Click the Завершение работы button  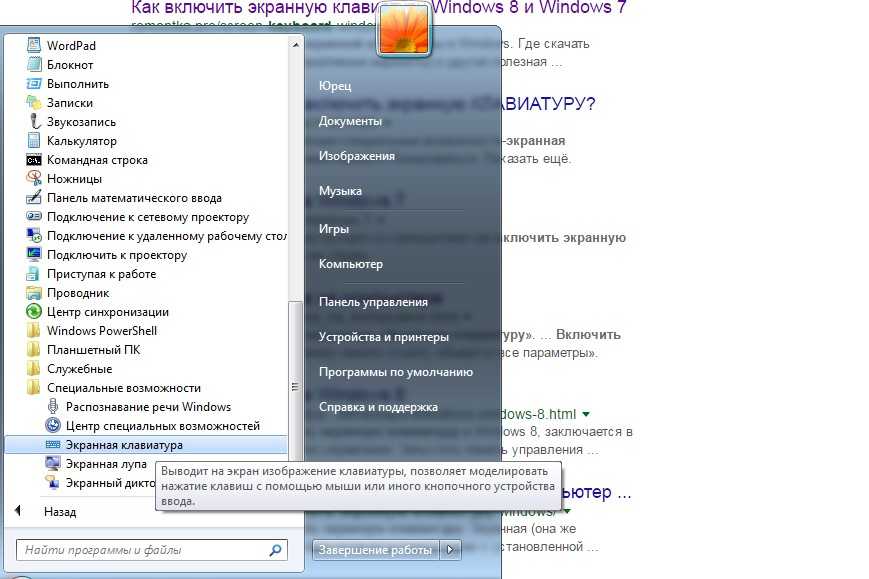pos(376,550)
